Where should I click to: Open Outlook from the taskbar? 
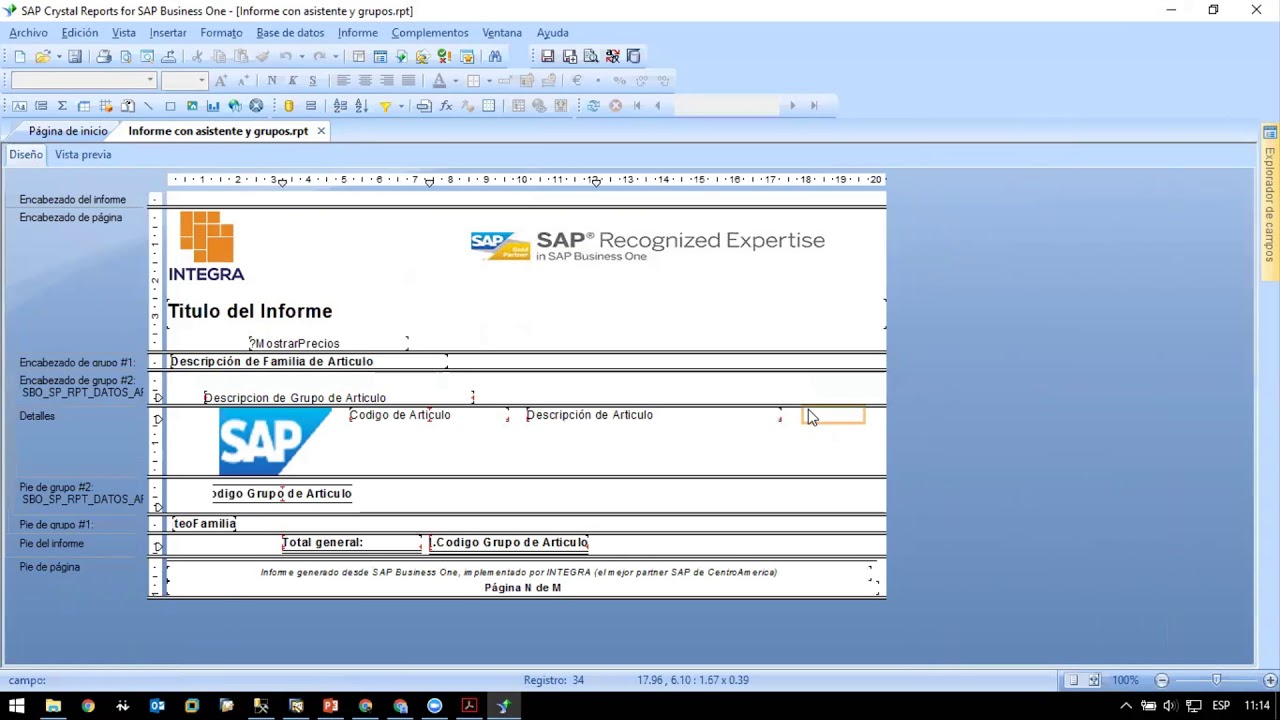tap(157, 706)
